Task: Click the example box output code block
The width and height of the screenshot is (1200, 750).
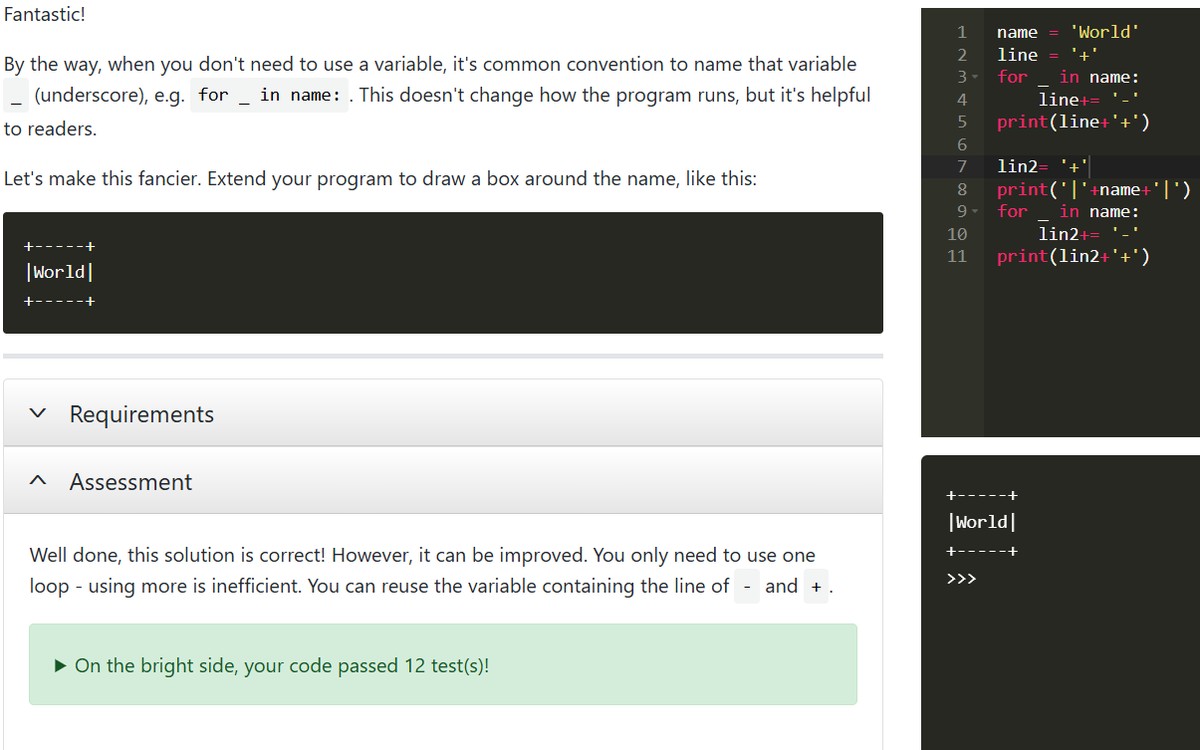Action: (x=442, y=272)
